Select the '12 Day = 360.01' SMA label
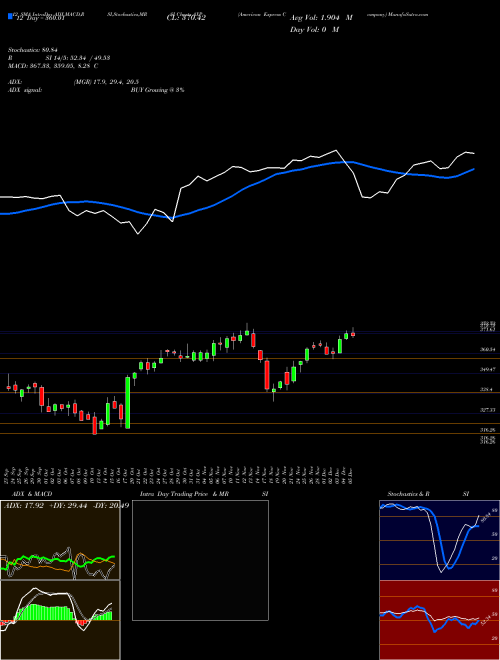Viewport: 500px width, 660px height. coord(39,19)
